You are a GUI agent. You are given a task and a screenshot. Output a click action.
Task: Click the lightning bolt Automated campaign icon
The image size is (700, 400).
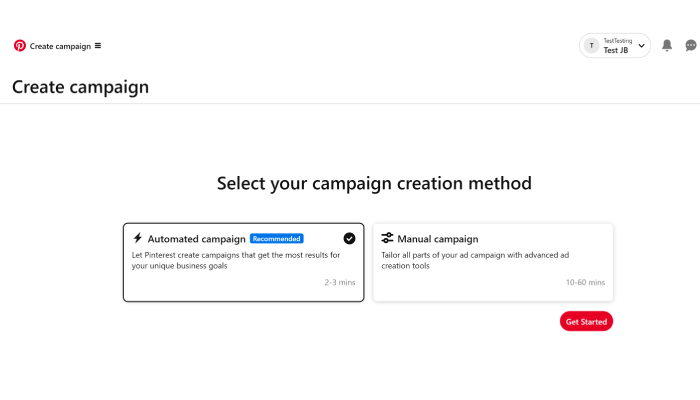pyautogui.click(x=138, y=238)
